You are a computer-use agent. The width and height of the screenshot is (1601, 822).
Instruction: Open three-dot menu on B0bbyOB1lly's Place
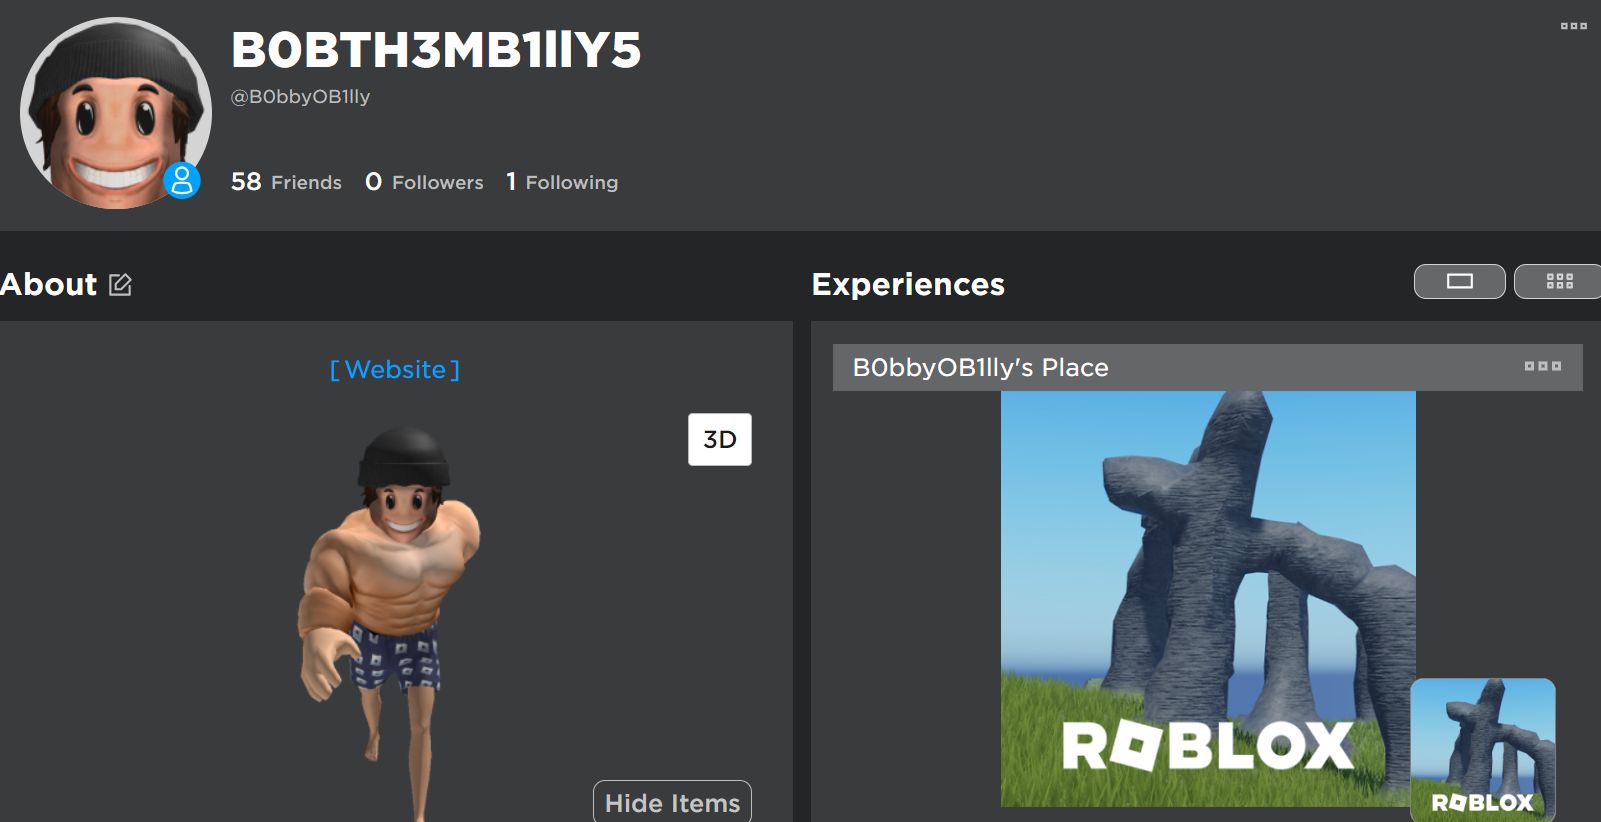tap(1543, 367)
